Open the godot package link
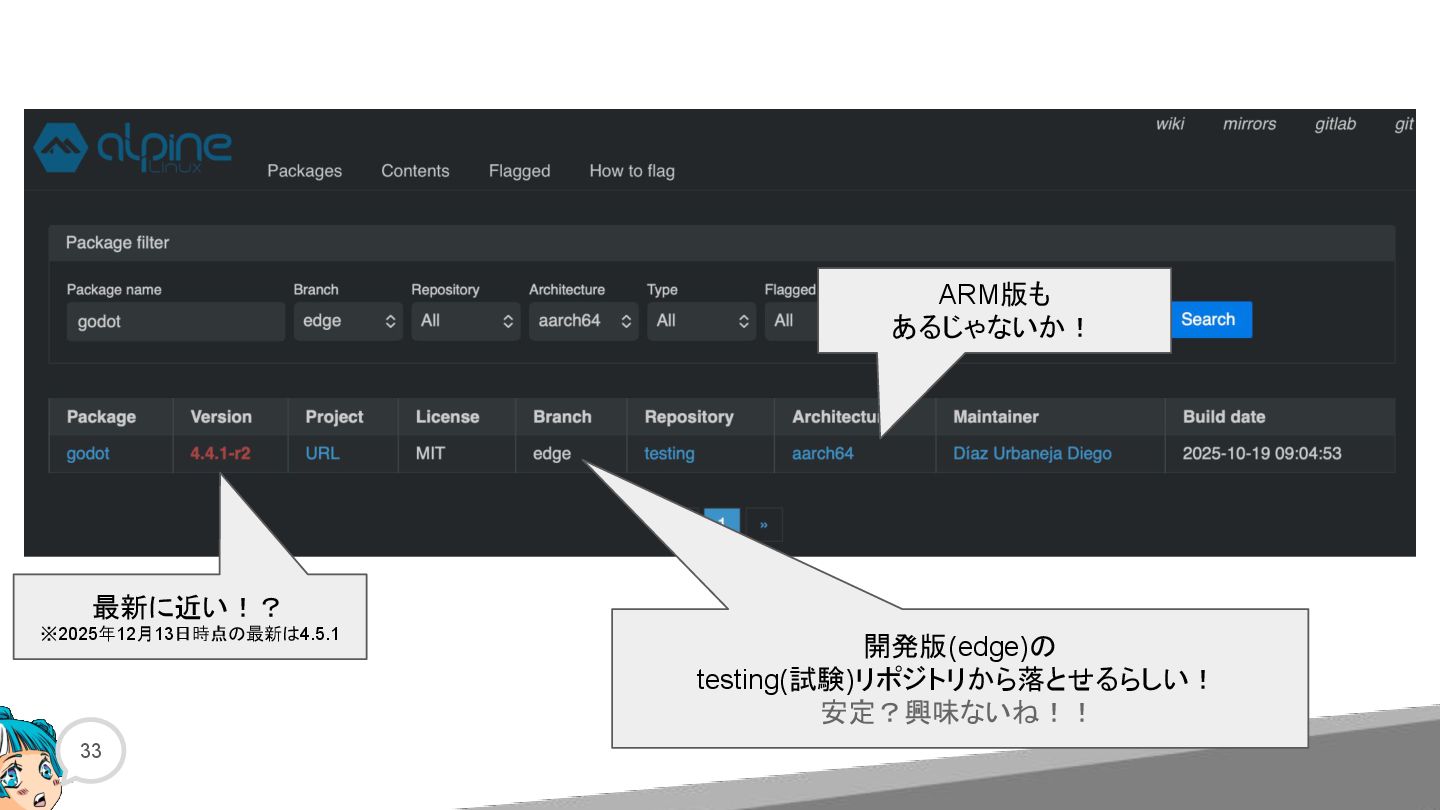1440x810 pixels. tap(88, 453)
